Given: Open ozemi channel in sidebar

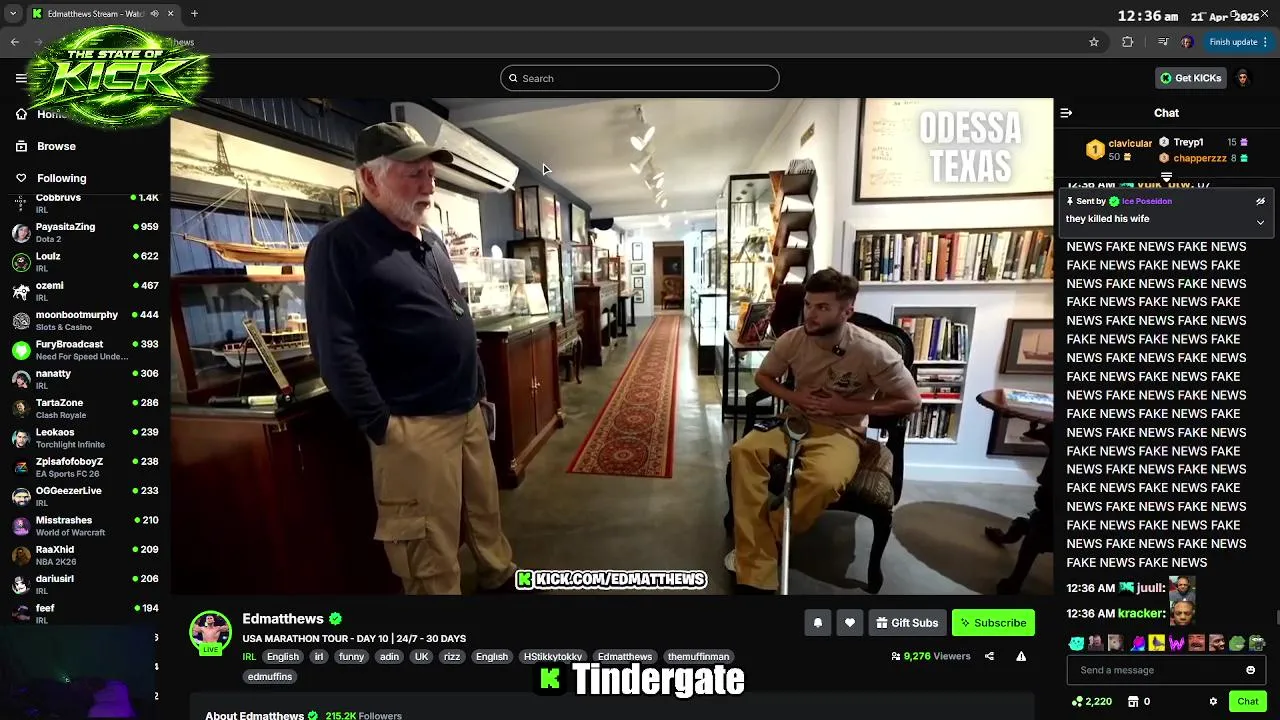Looking at the screenshot, I should click(x=85, y=291).
